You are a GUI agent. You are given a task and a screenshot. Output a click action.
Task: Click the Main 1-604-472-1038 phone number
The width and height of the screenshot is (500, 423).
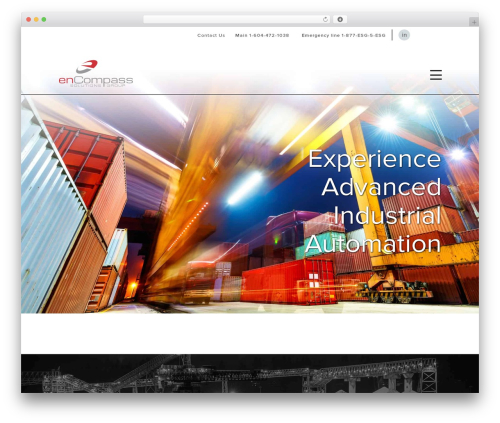click(262, 35)
